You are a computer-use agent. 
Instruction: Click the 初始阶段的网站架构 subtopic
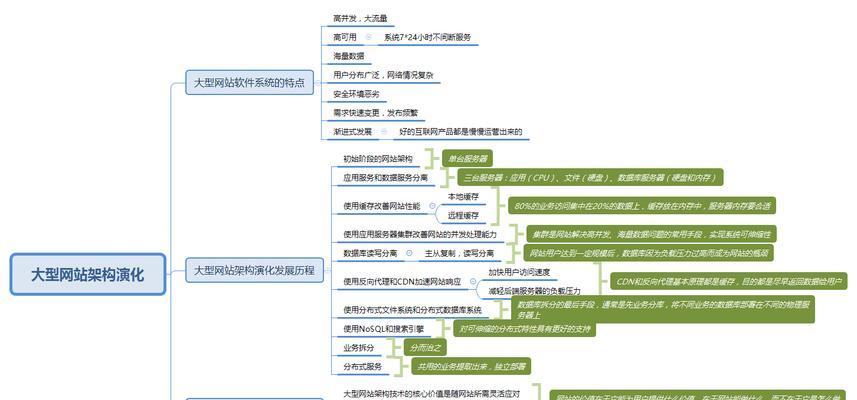pyautogui.click(x=378, y=159)
